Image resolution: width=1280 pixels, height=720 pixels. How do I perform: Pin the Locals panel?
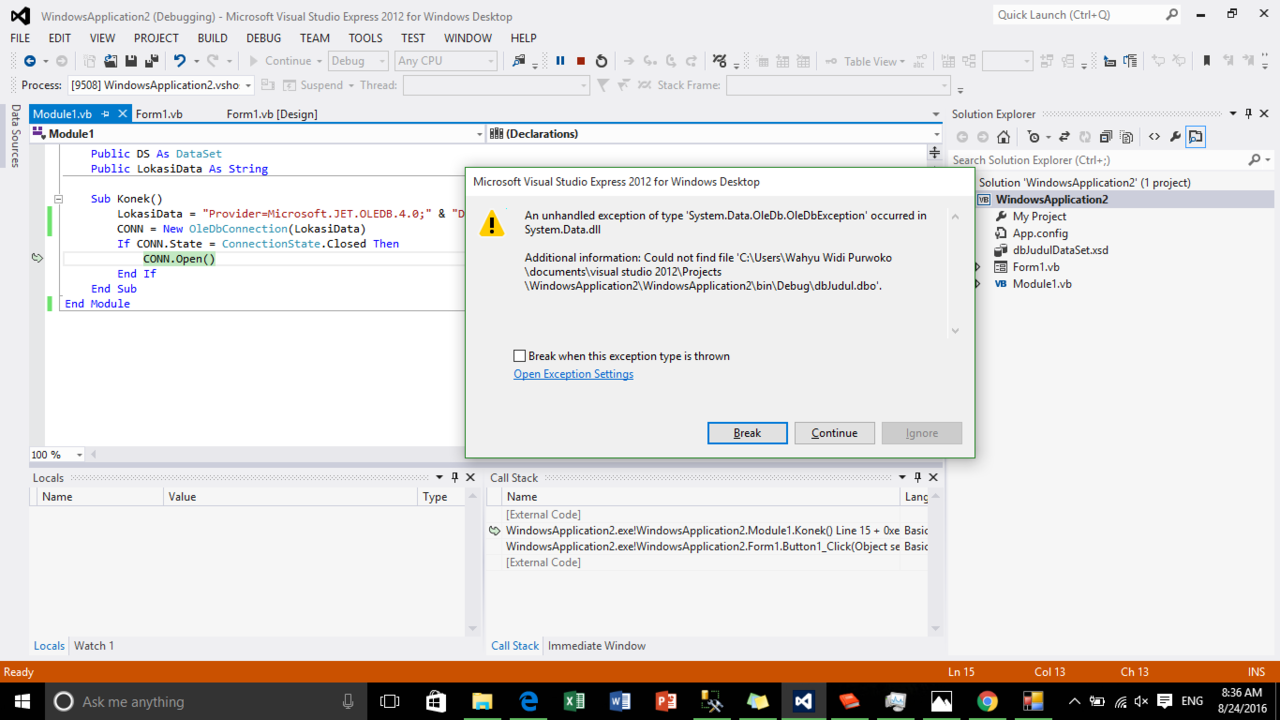point(455,478)
